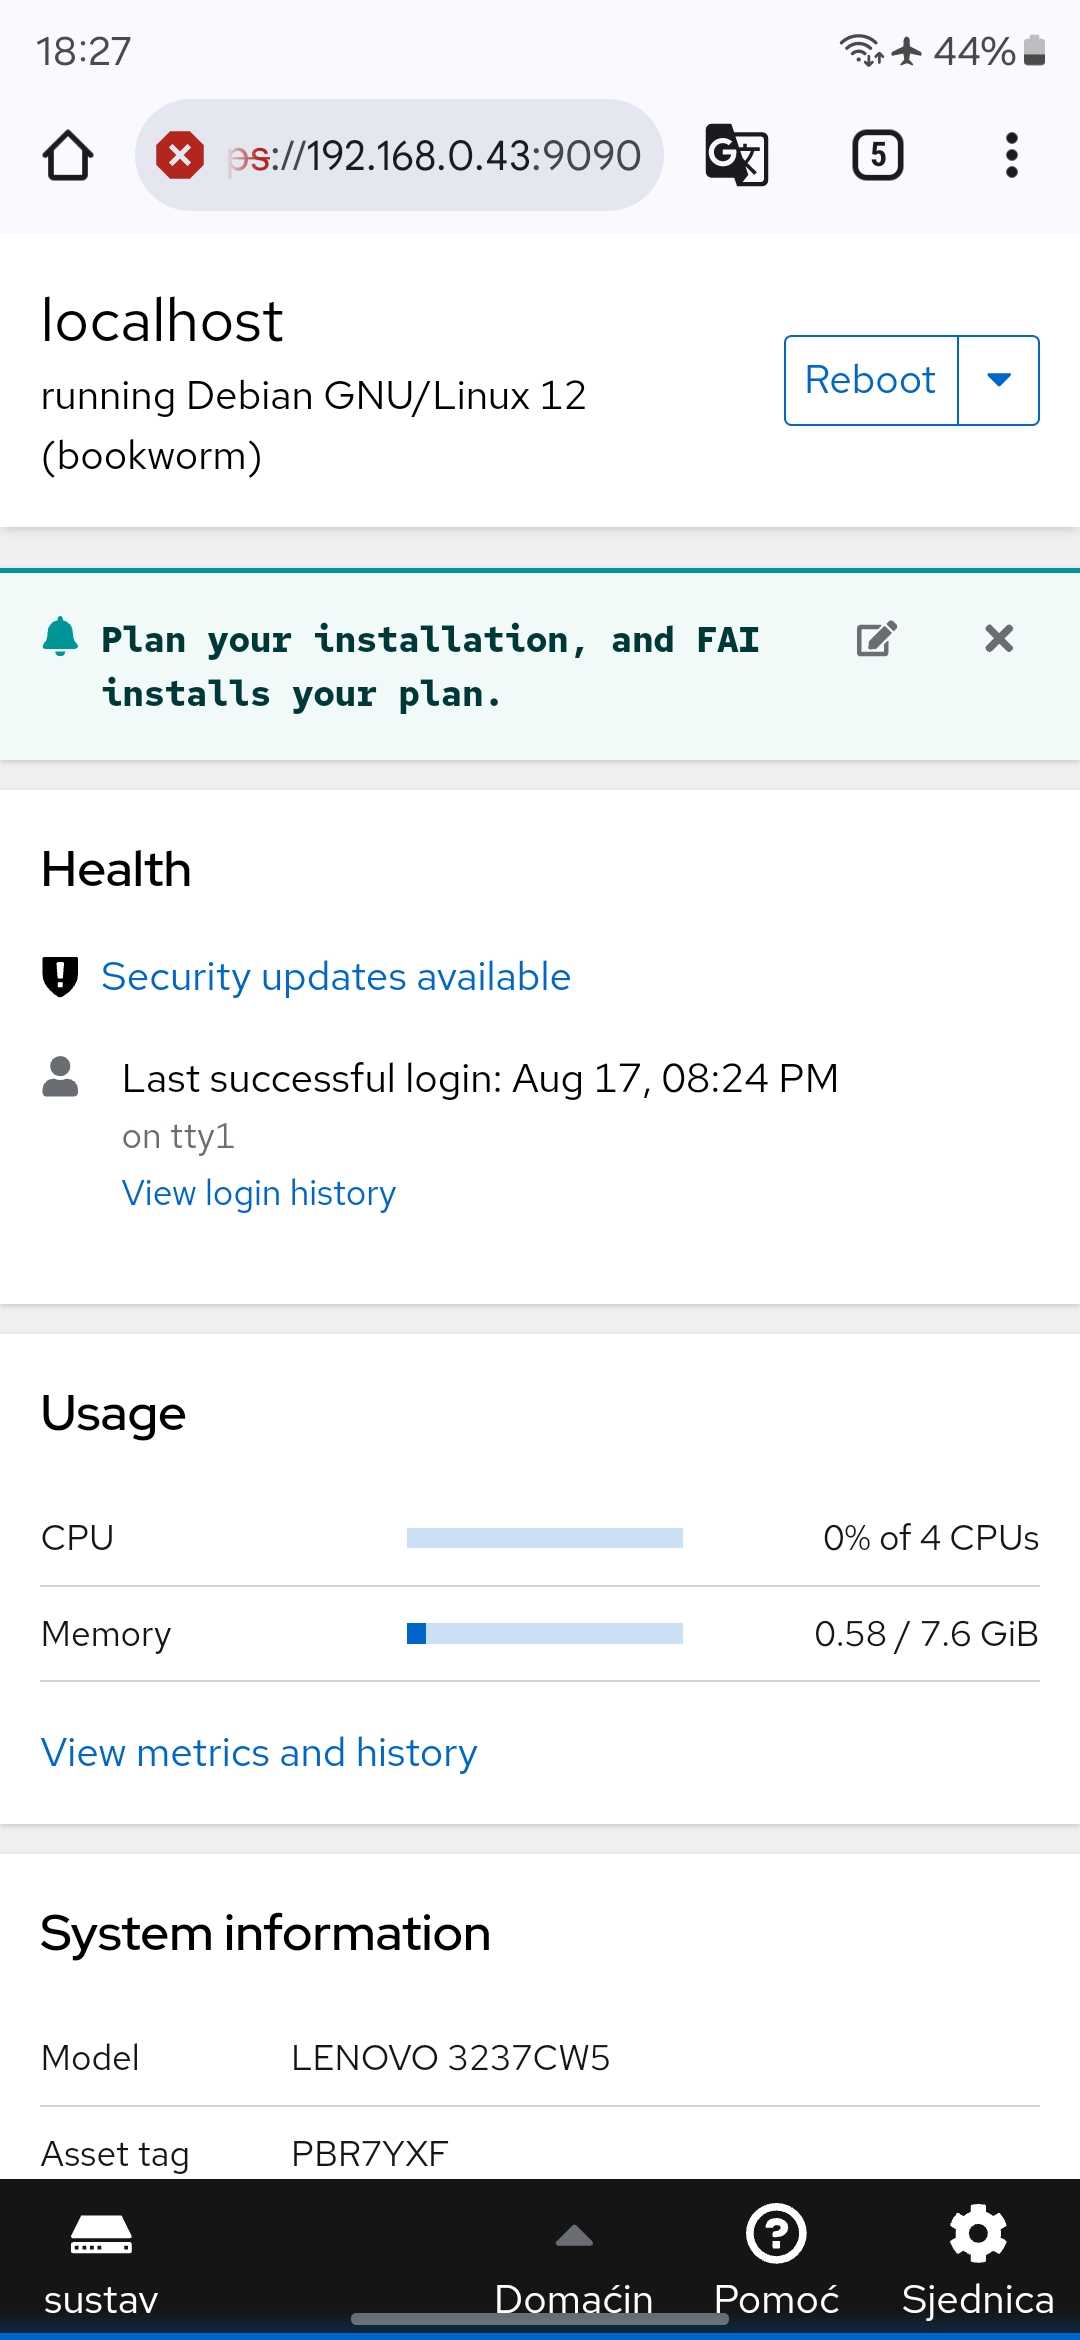Click the security shield warning icon

(60, 977)
